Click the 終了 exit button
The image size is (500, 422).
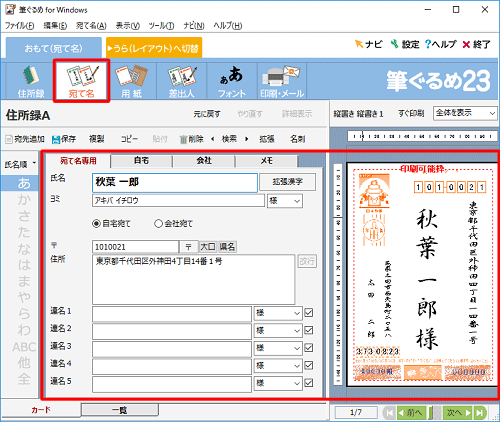click(x=476, y=44)
